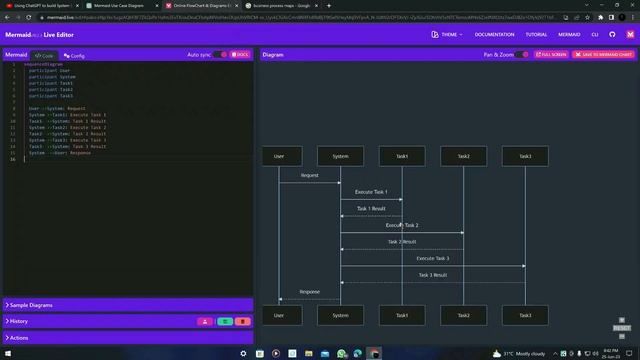640x360 pixels.
Task: Open Settings gear in the taskbar
Action: pyautogui.click(x=243, y=353)
